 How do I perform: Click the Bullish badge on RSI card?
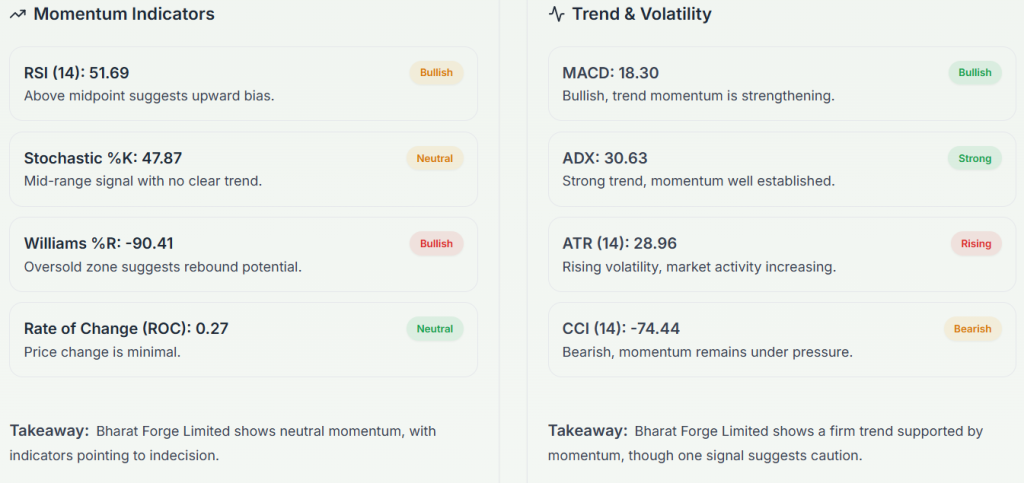[x=436, y=73]
